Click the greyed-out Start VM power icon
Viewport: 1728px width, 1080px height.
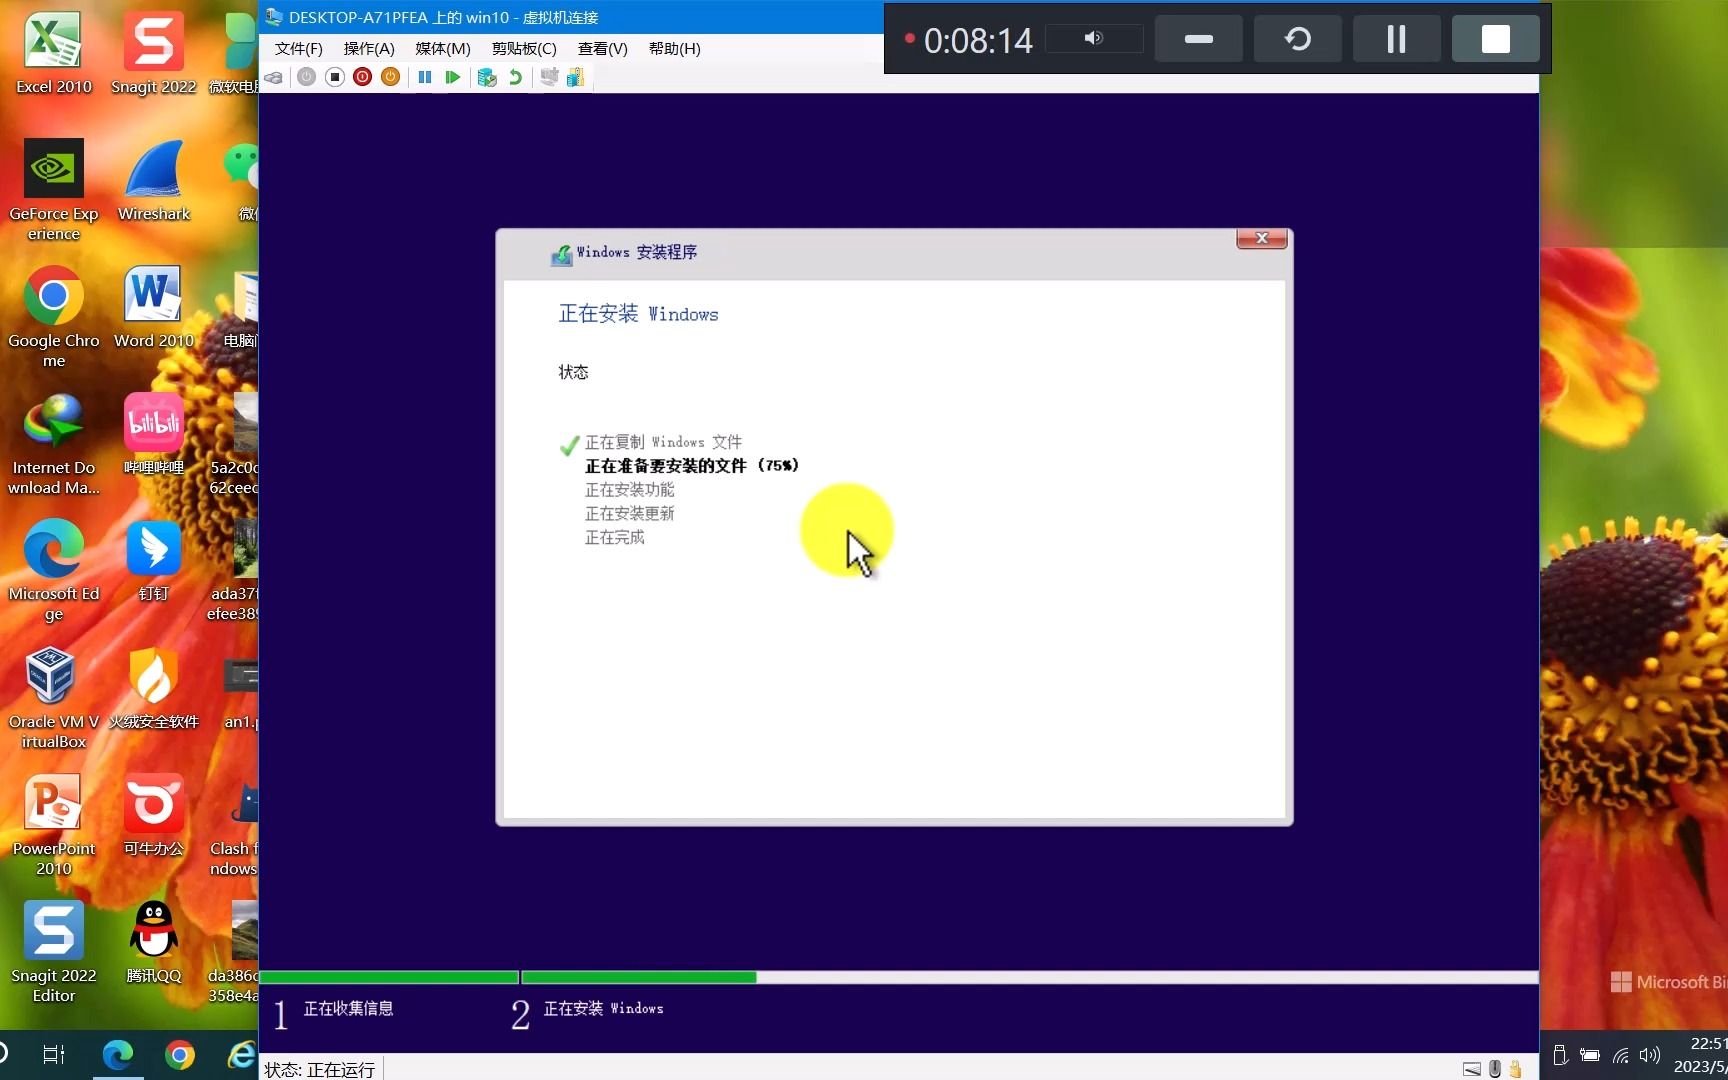(307, 77)
